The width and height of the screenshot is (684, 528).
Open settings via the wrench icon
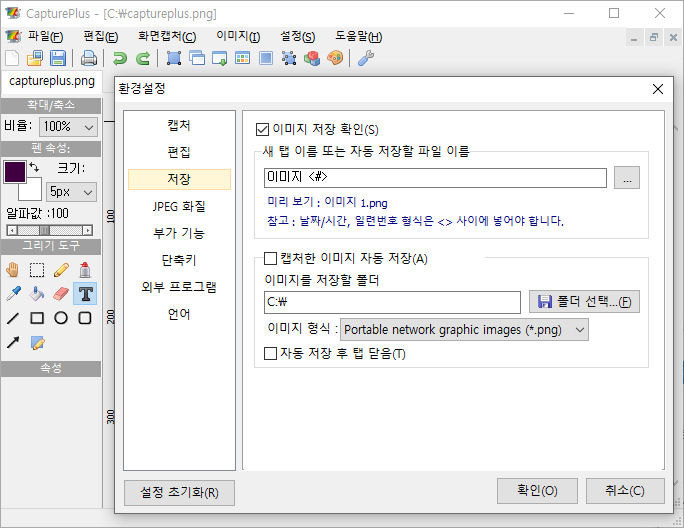coord(365,58)
